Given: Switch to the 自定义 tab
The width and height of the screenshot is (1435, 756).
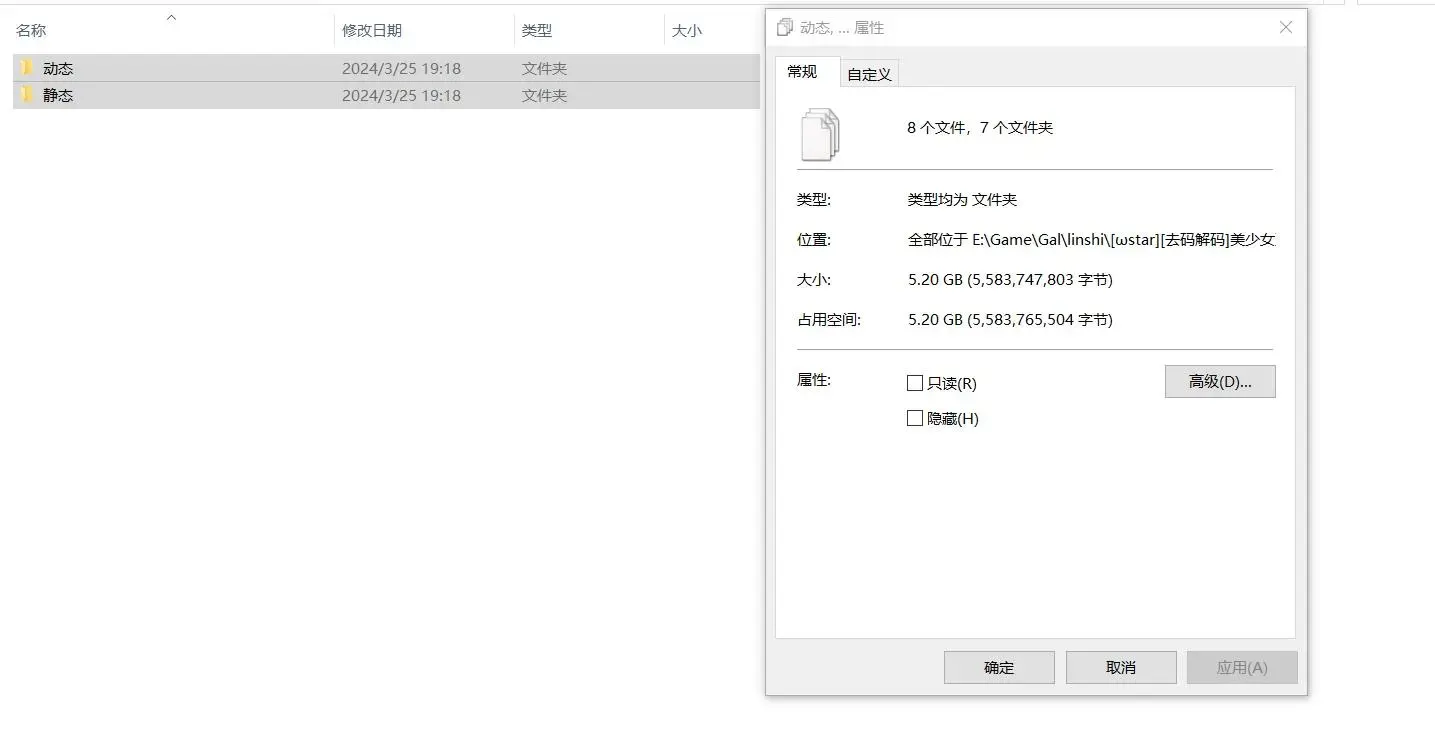Looking at the screenshot, I should click(869, 74).
